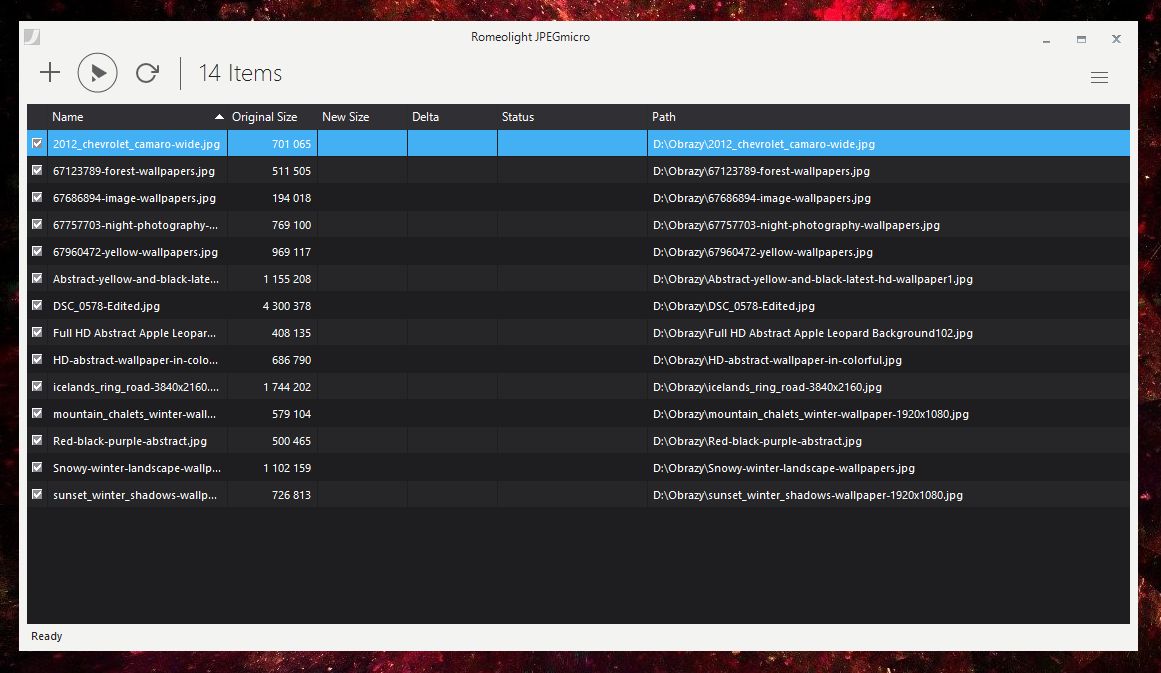Click the size value 1 744 202
Image resolution: width=1161 pixels, height=673 pixels.
(287, 386)
